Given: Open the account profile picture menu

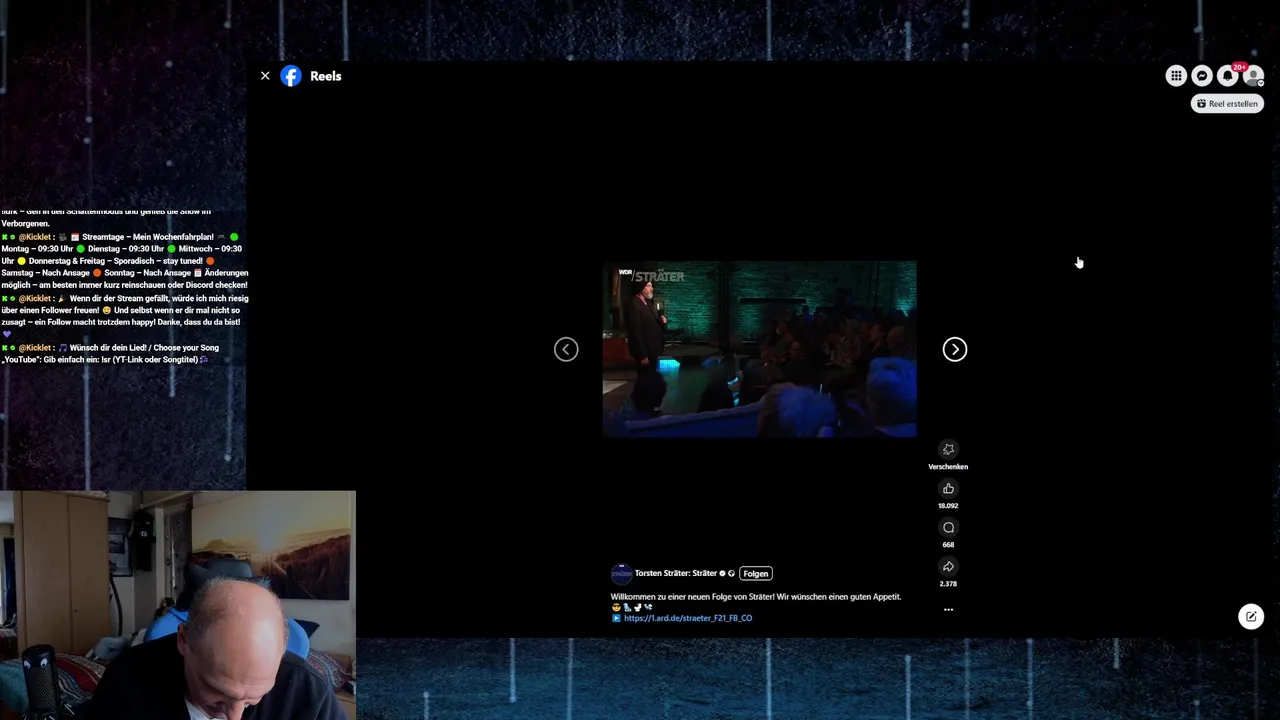Looking at the screenshot, I should [x=1253, y=76].
